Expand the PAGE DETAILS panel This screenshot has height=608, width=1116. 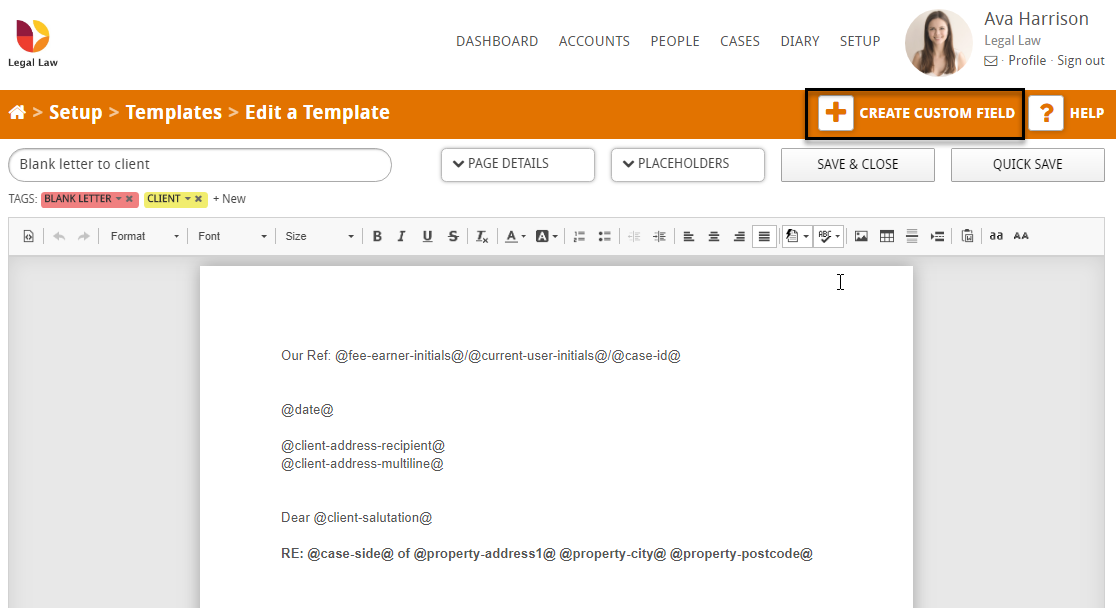click(x=517, y=164)
